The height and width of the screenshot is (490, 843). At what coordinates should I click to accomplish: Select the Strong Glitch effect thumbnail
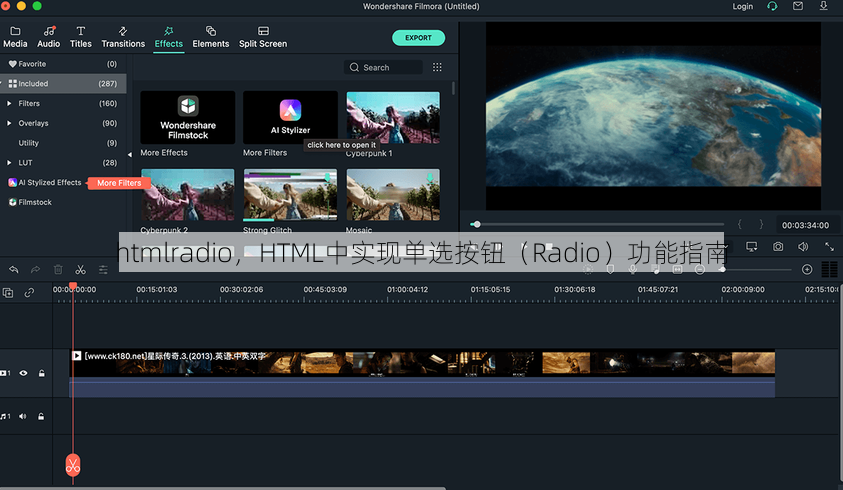click(x=290, y=195)
